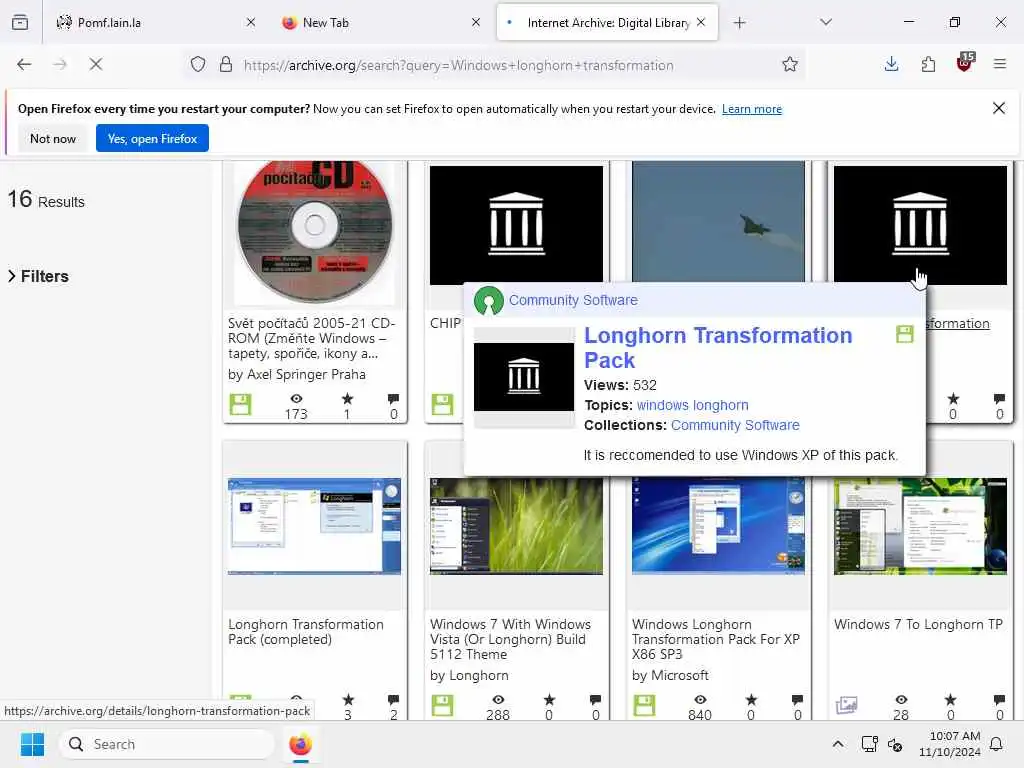Click floppy icon on by Microsoft card

point(644,705)
